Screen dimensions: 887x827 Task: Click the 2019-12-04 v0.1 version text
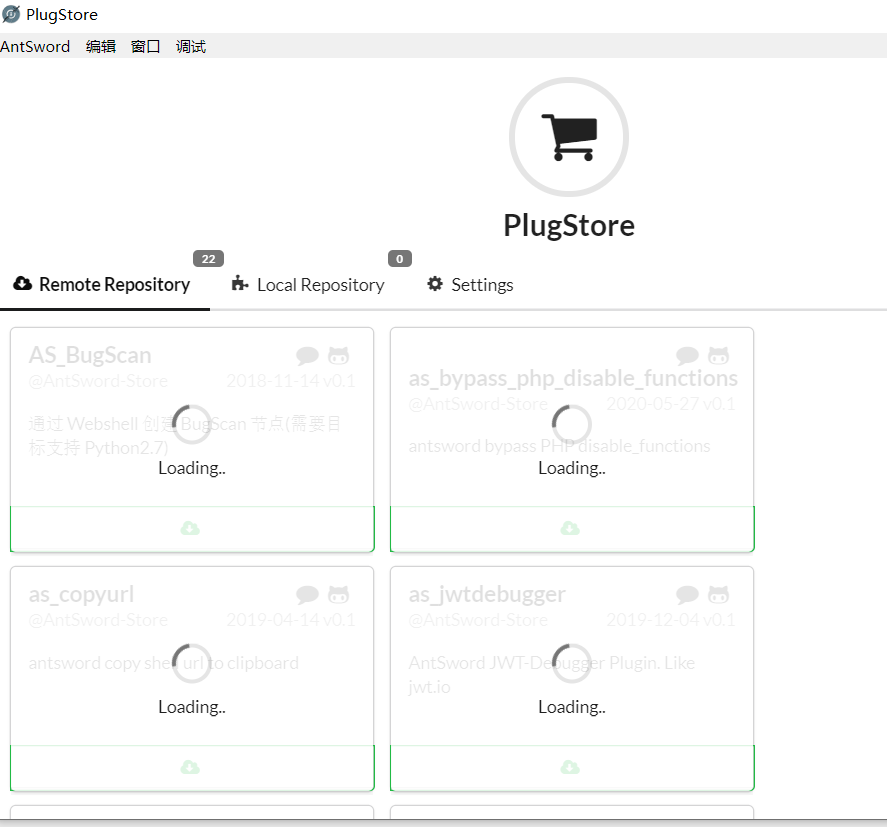click(671, 621)
